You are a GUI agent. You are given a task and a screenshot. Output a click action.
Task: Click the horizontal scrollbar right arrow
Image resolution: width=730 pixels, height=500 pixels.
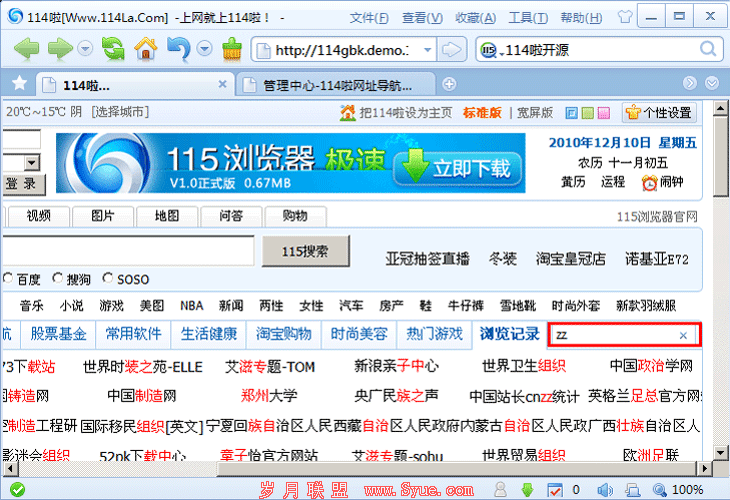[x=705, y=468]
